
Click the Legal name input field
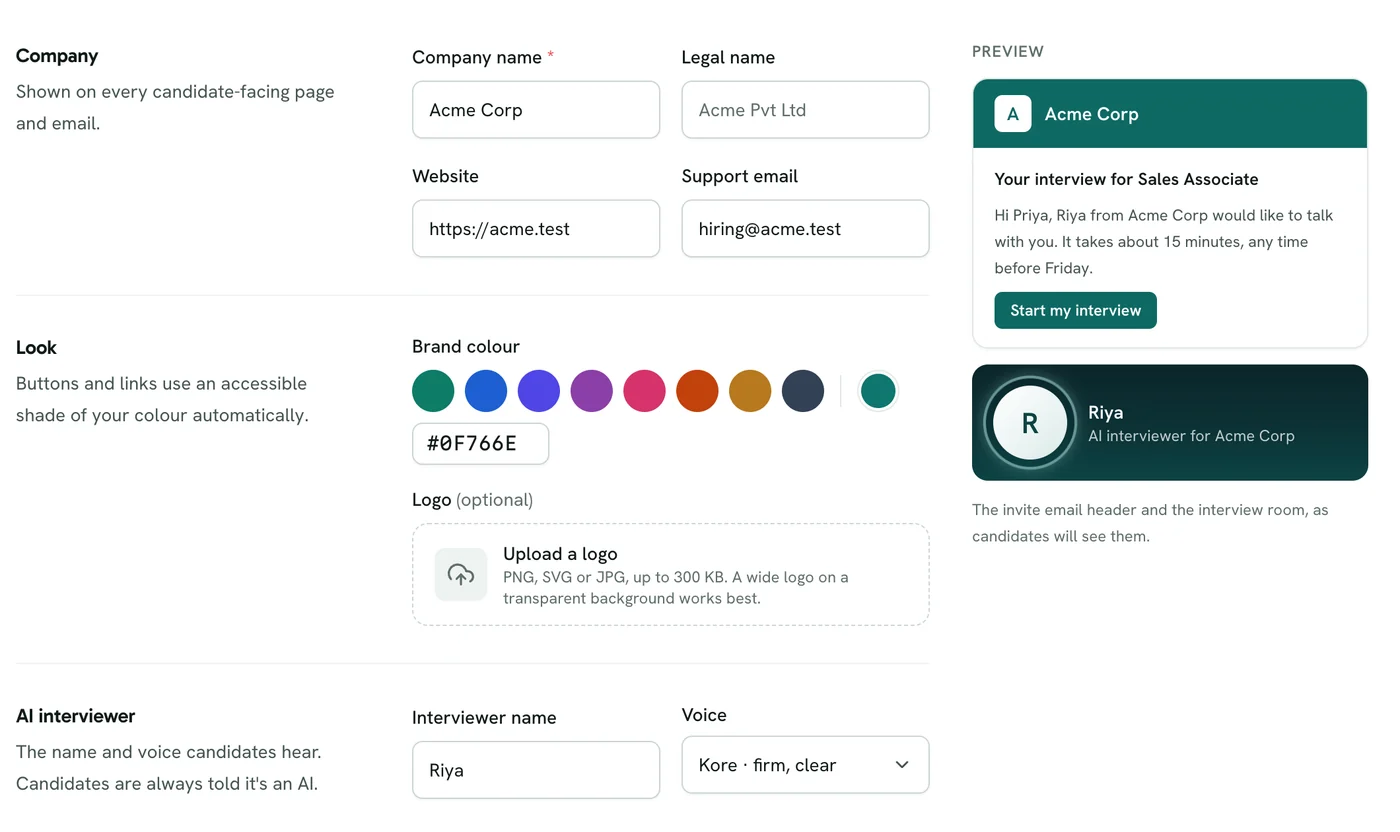[805, 110]
